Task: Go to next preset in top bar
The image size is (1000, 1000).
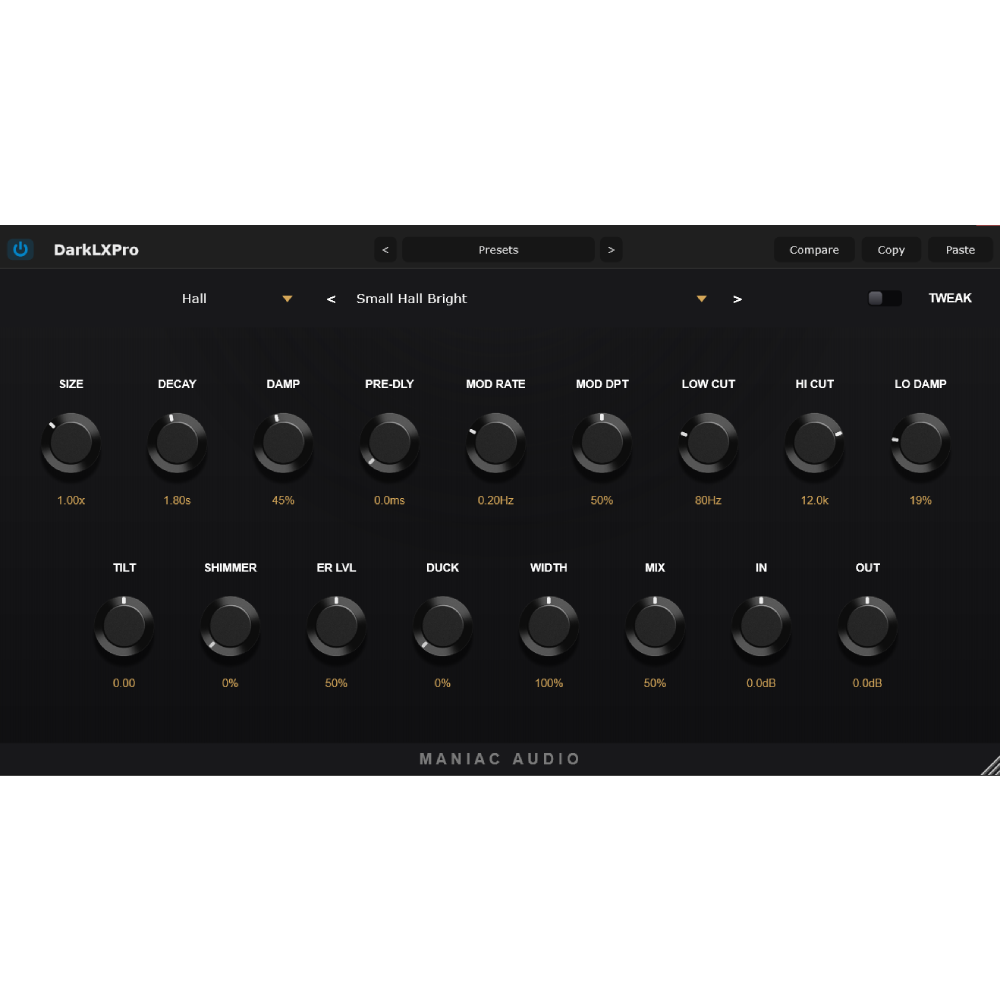Action: (x=611, y=249)
